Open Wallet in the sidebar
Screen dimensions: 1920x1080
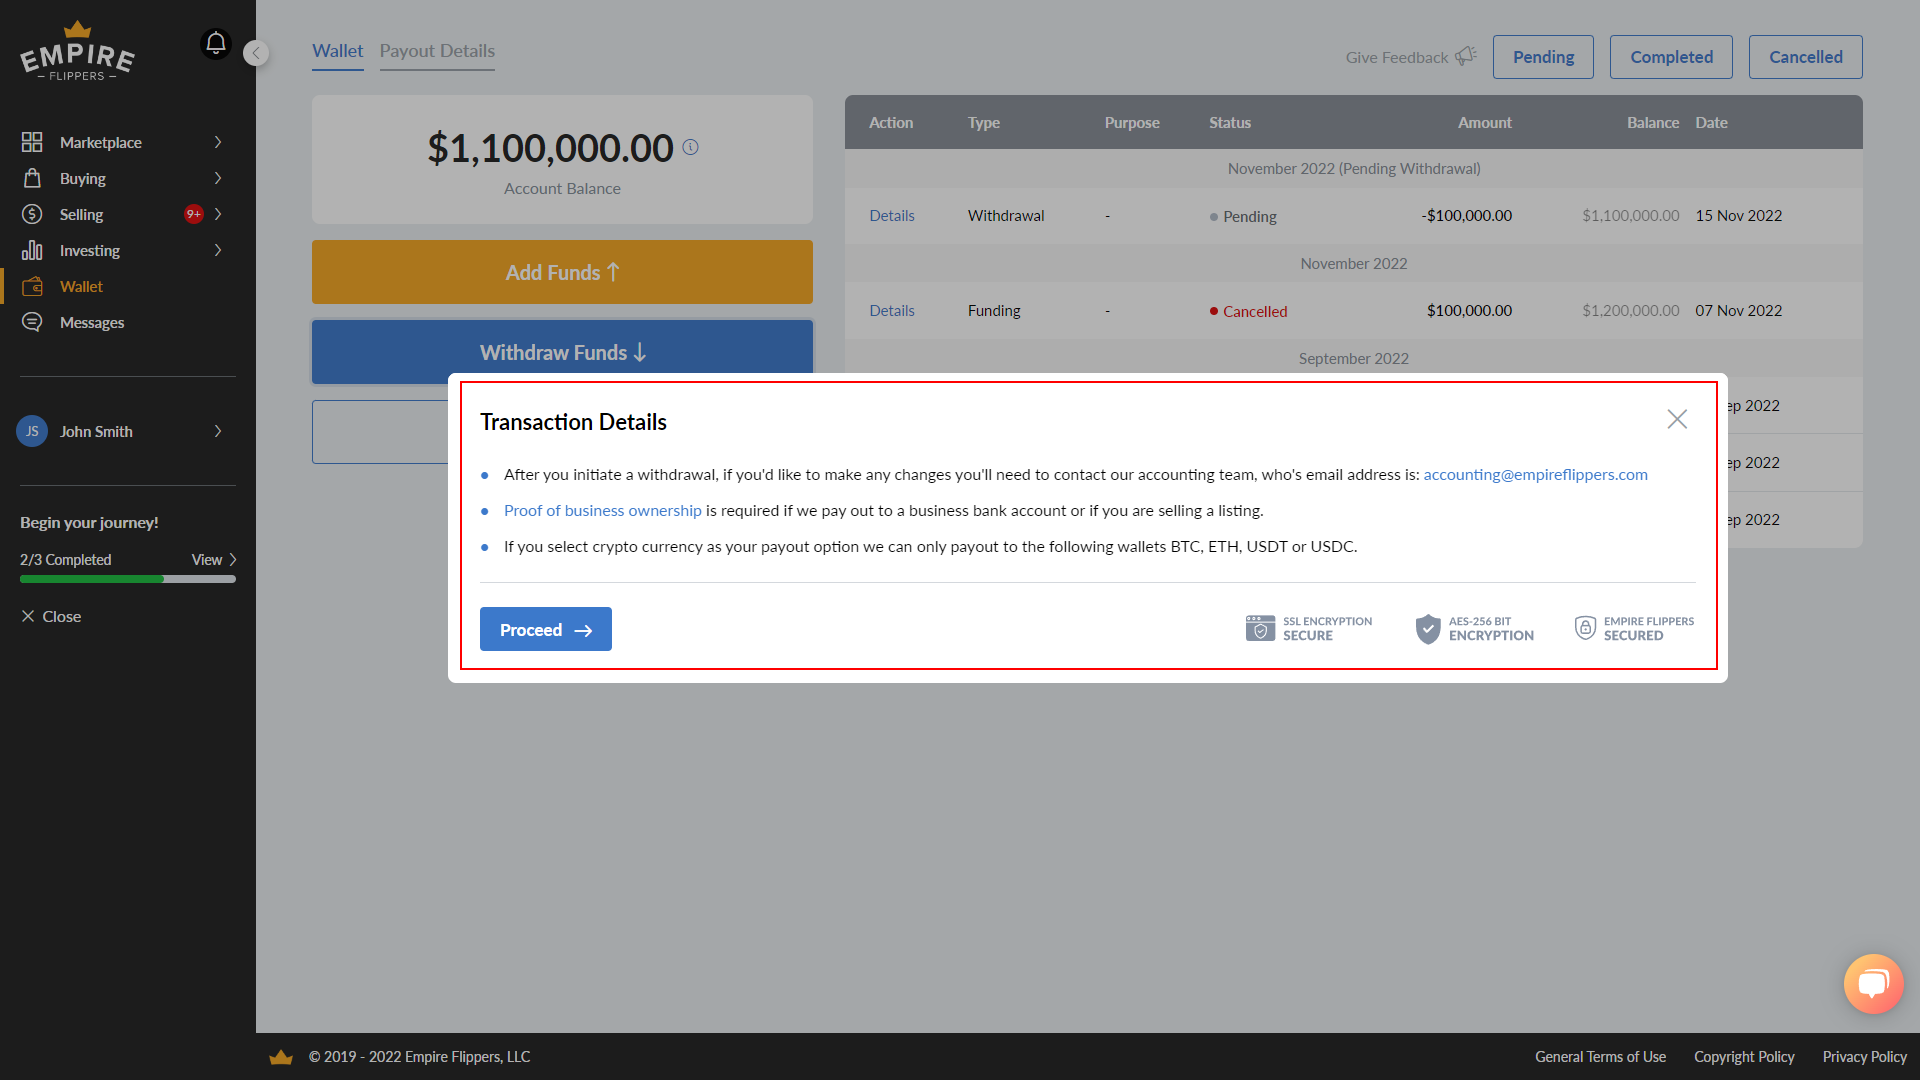click(81, 286)
